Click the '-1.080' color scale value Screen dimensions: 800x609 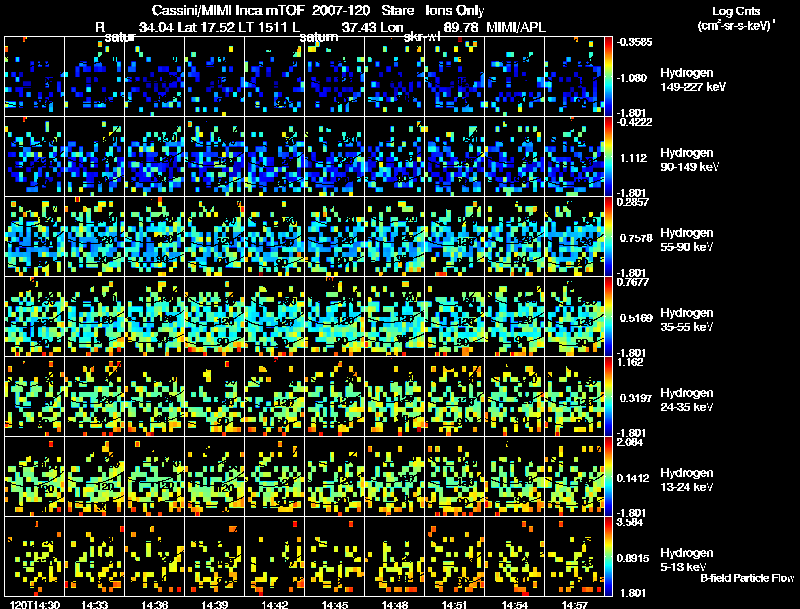(632, 78)
